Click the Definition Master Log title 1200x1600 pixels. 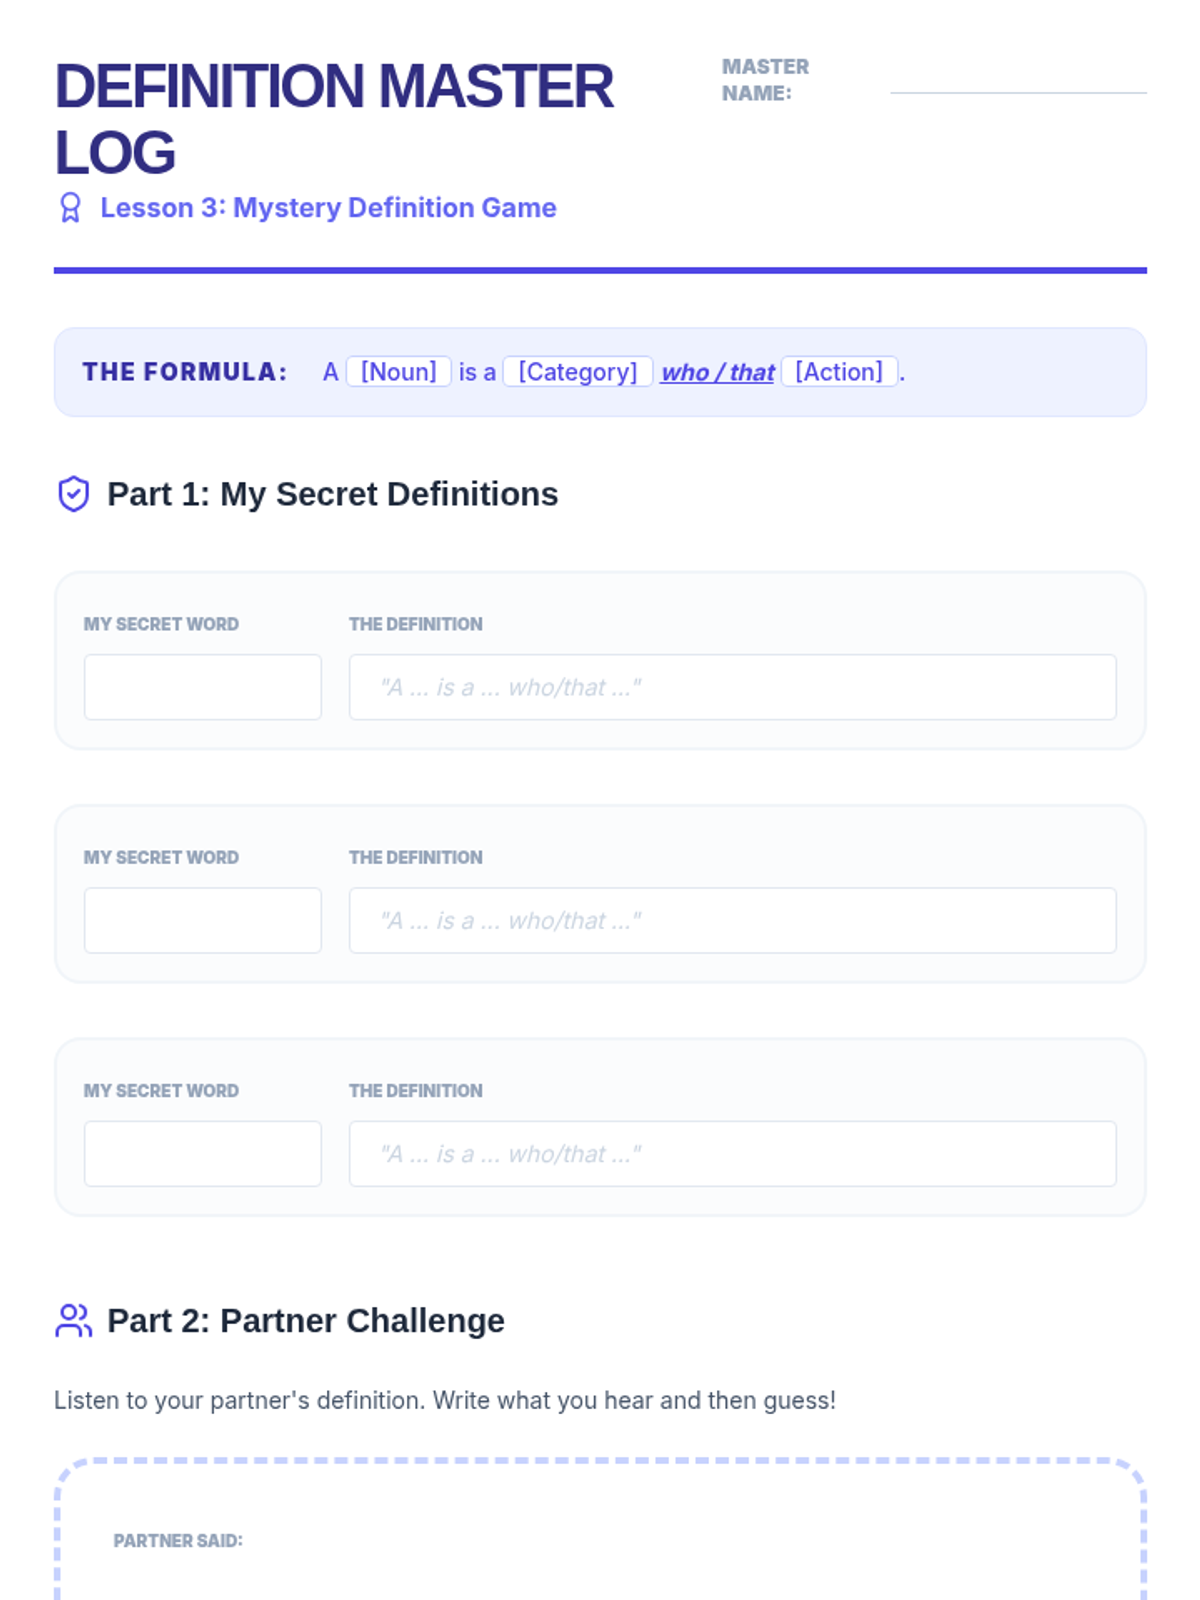coord(333,118)
